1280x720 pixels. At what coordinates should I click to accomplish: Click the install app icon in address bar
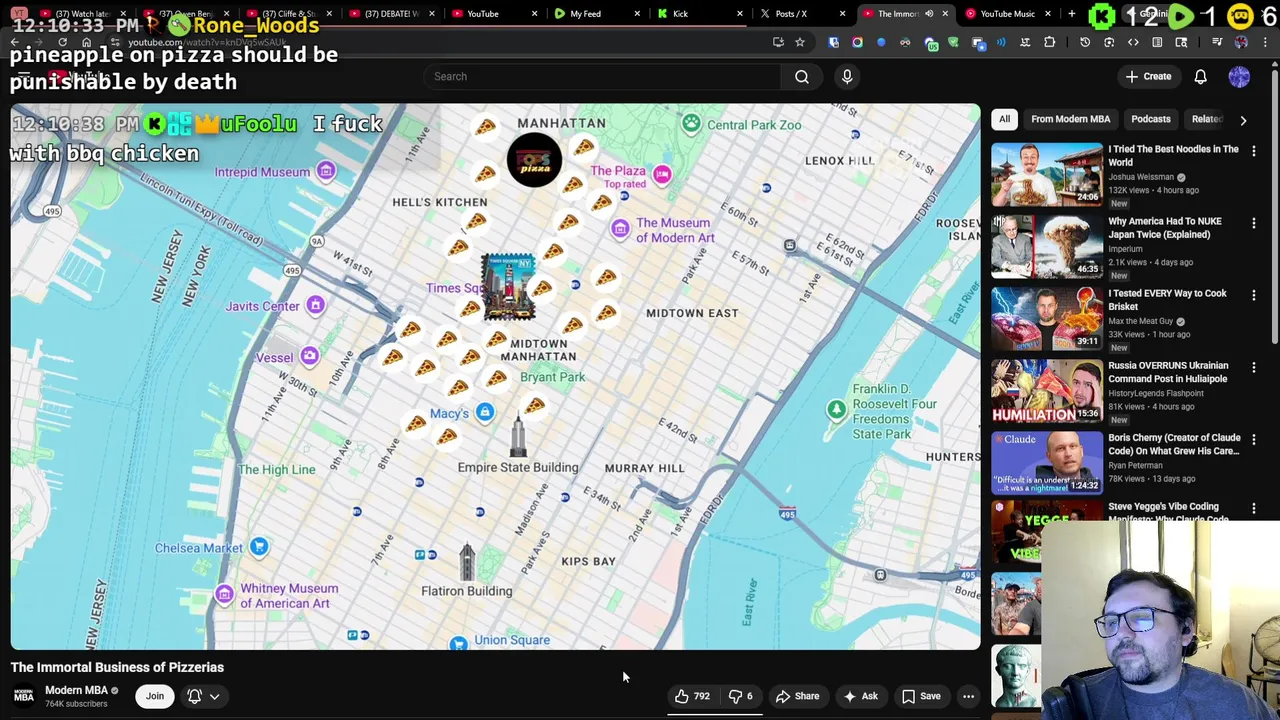pos(778,42)
